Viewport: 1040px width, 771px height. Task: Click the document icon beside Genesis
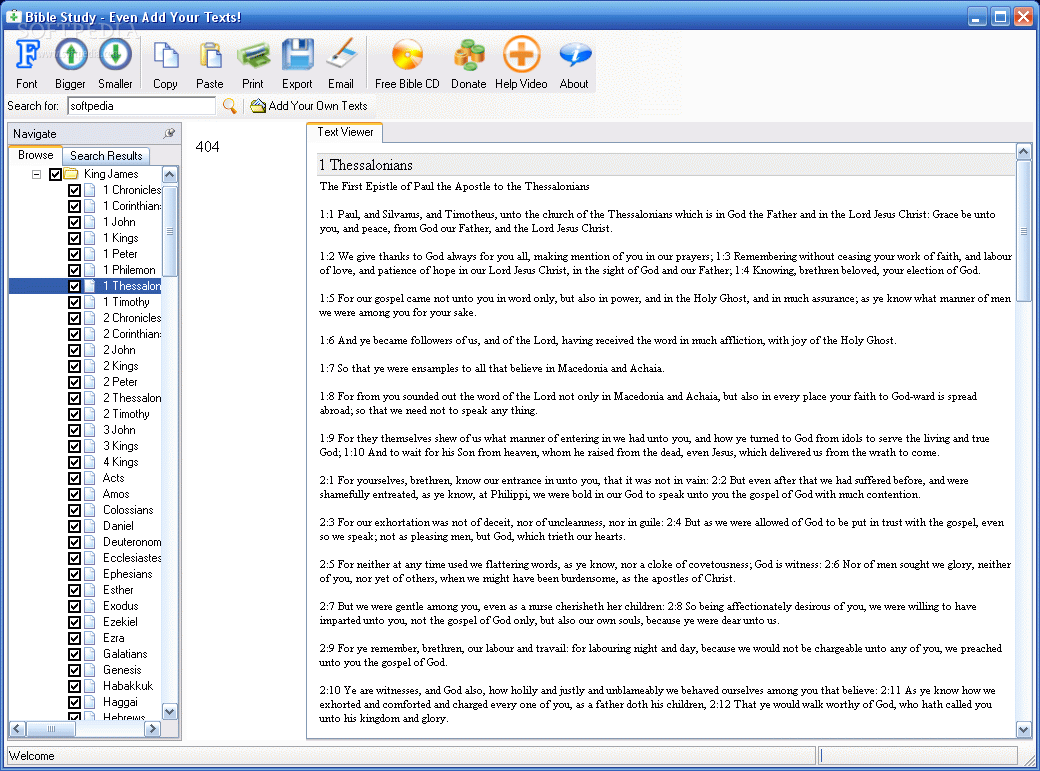(x=90, y=670)
